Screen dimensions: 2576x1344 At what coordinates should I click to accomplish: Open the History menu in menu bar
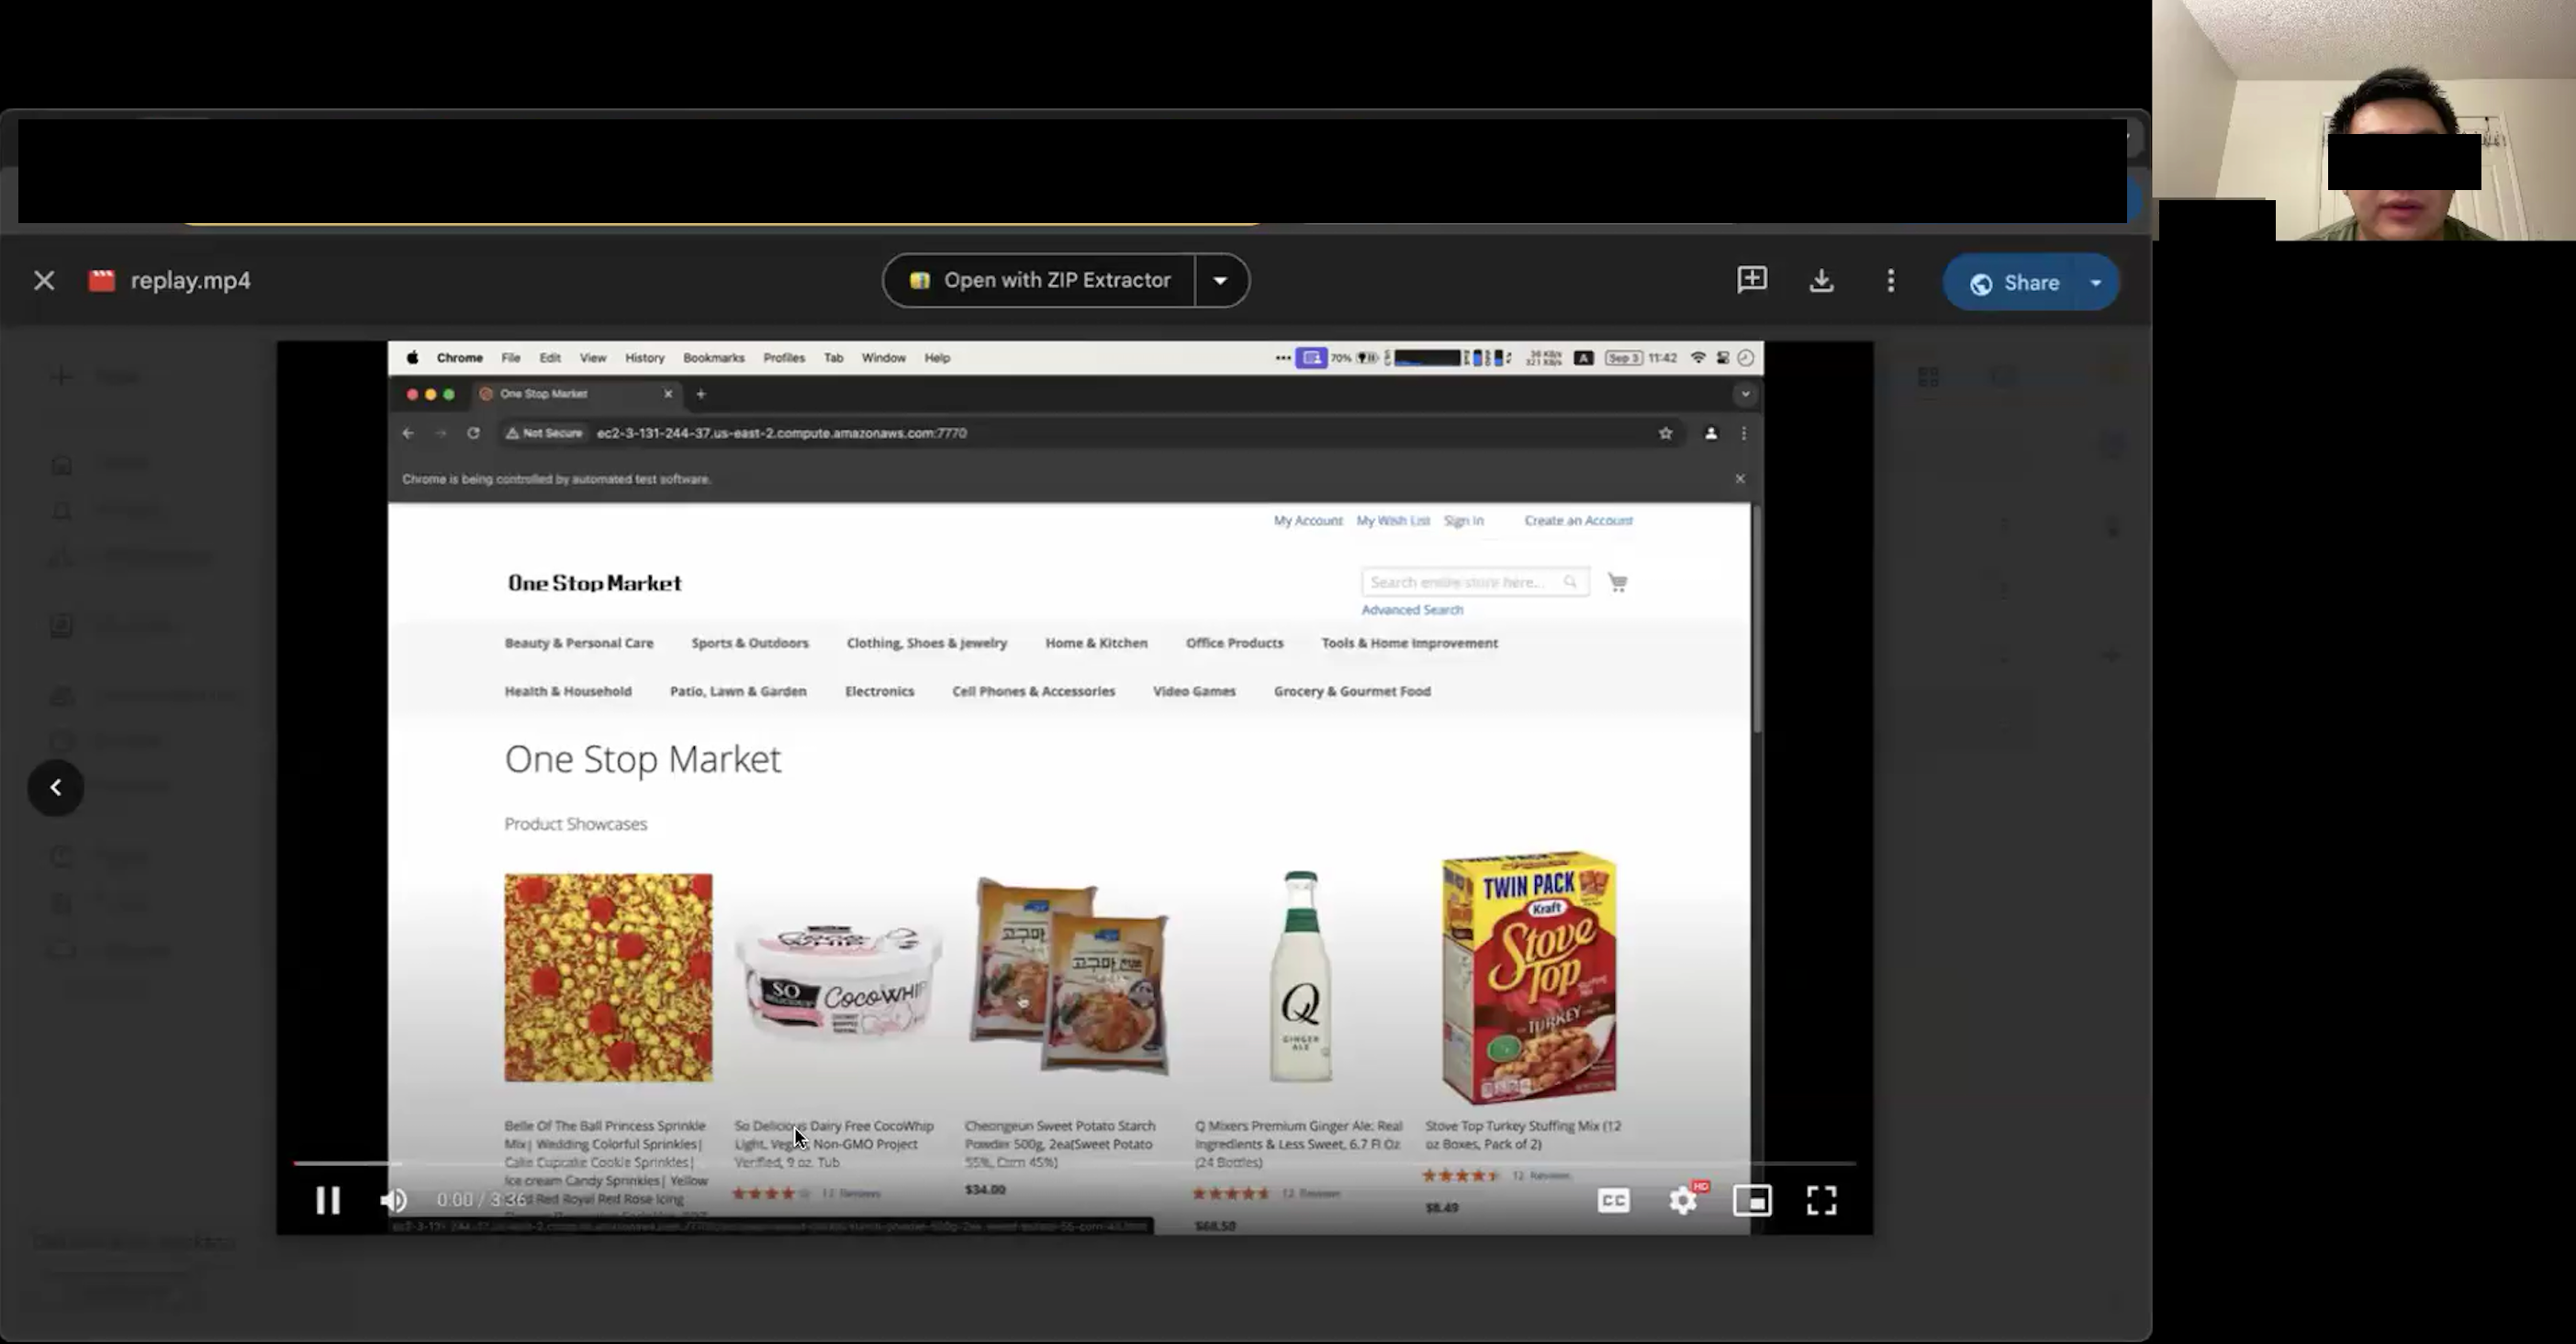click(x=644, y=358)
